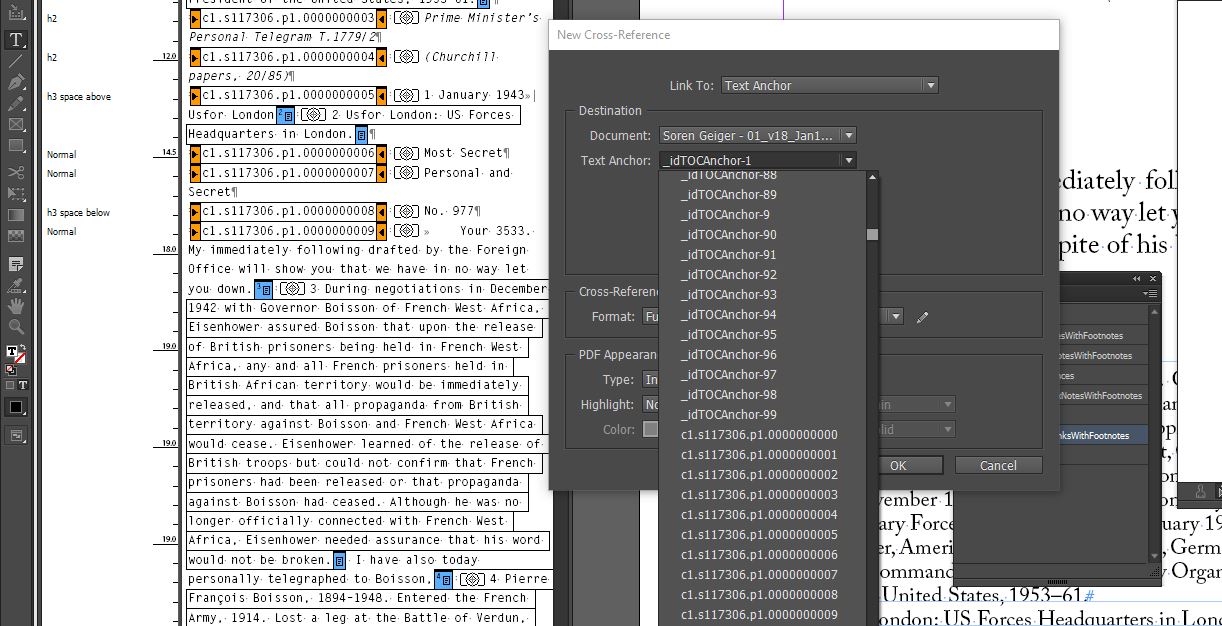This screenshot has height=626, width=1222.
Task: Choose c1.s117306.p1.0000000005 from the list
Action: pyautogui.click(x=759, y=535)
